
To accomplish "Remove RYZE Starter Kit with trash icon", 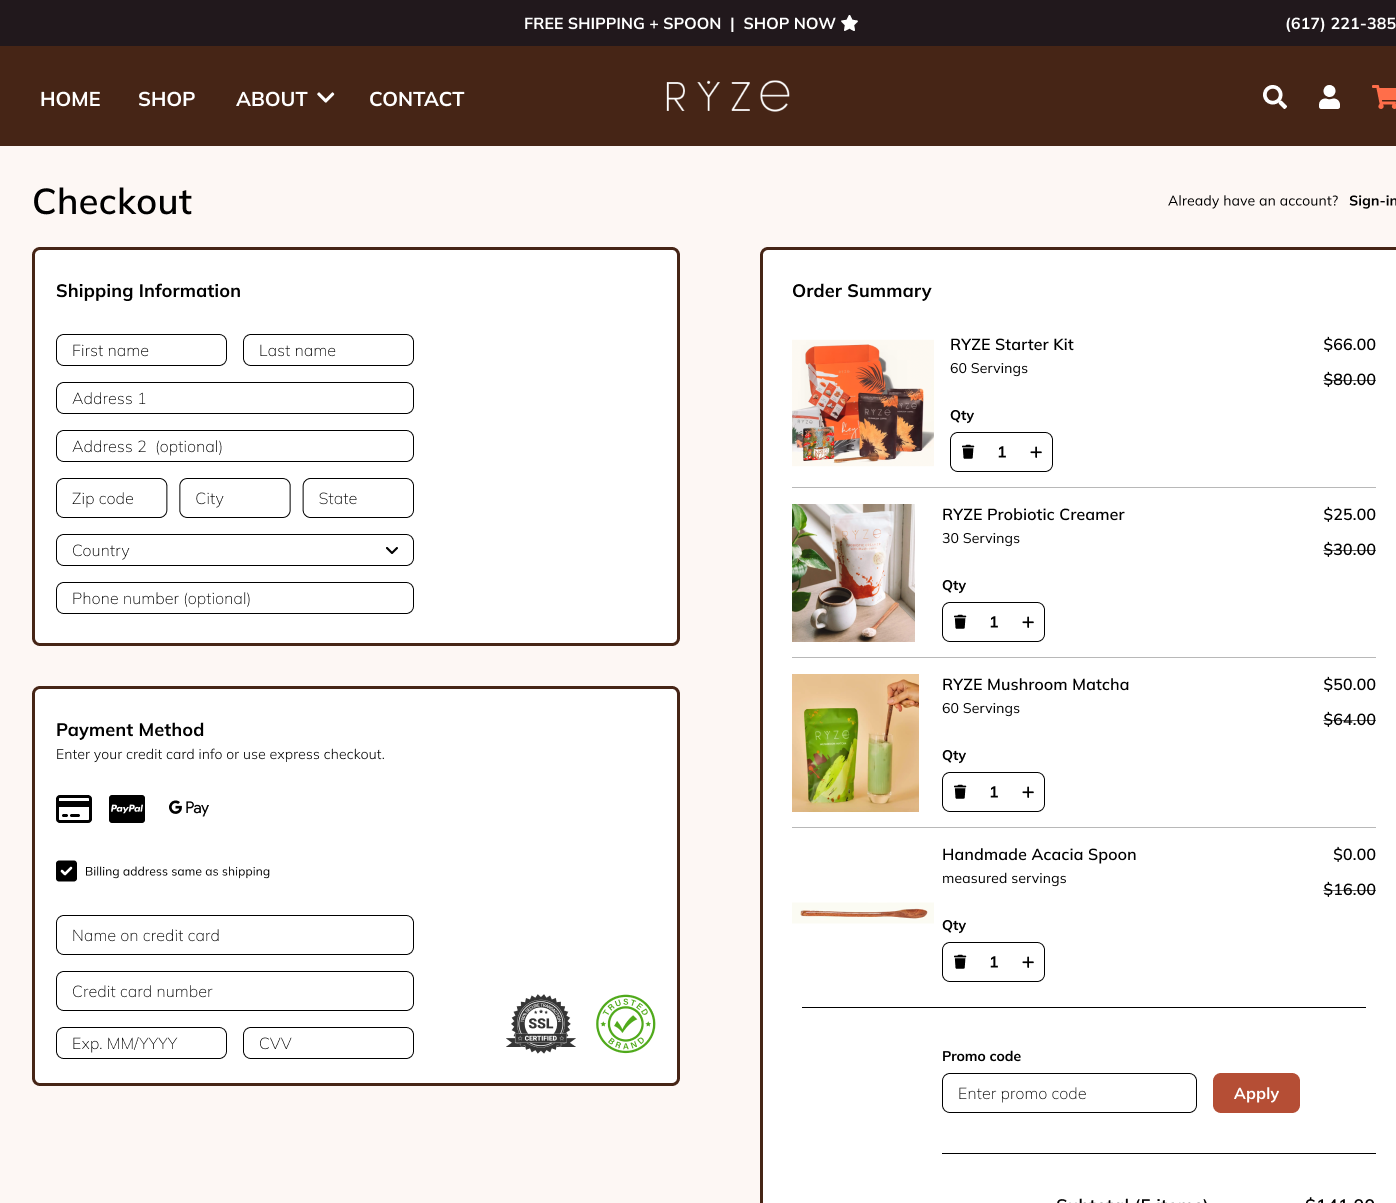I will click(968, 452).
